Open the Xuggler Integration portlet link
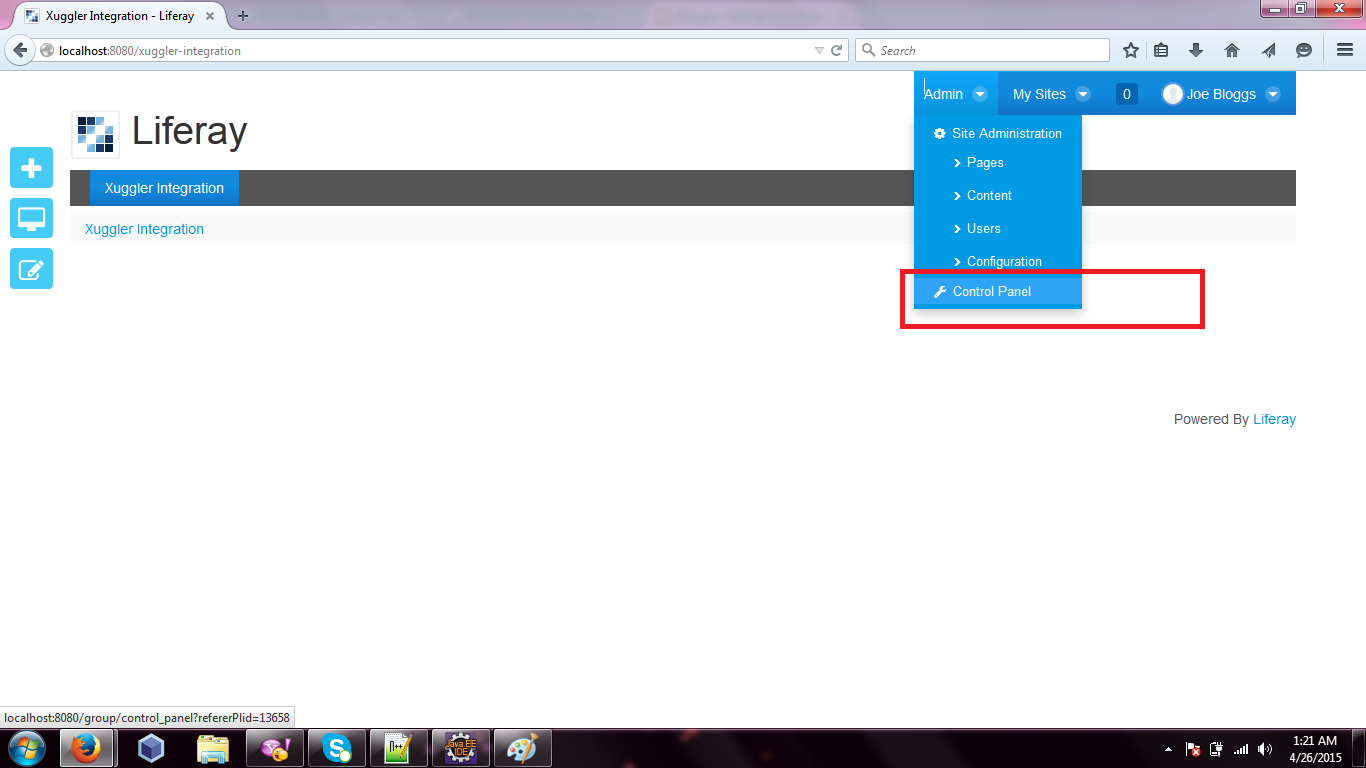 (x=143, y=228)
